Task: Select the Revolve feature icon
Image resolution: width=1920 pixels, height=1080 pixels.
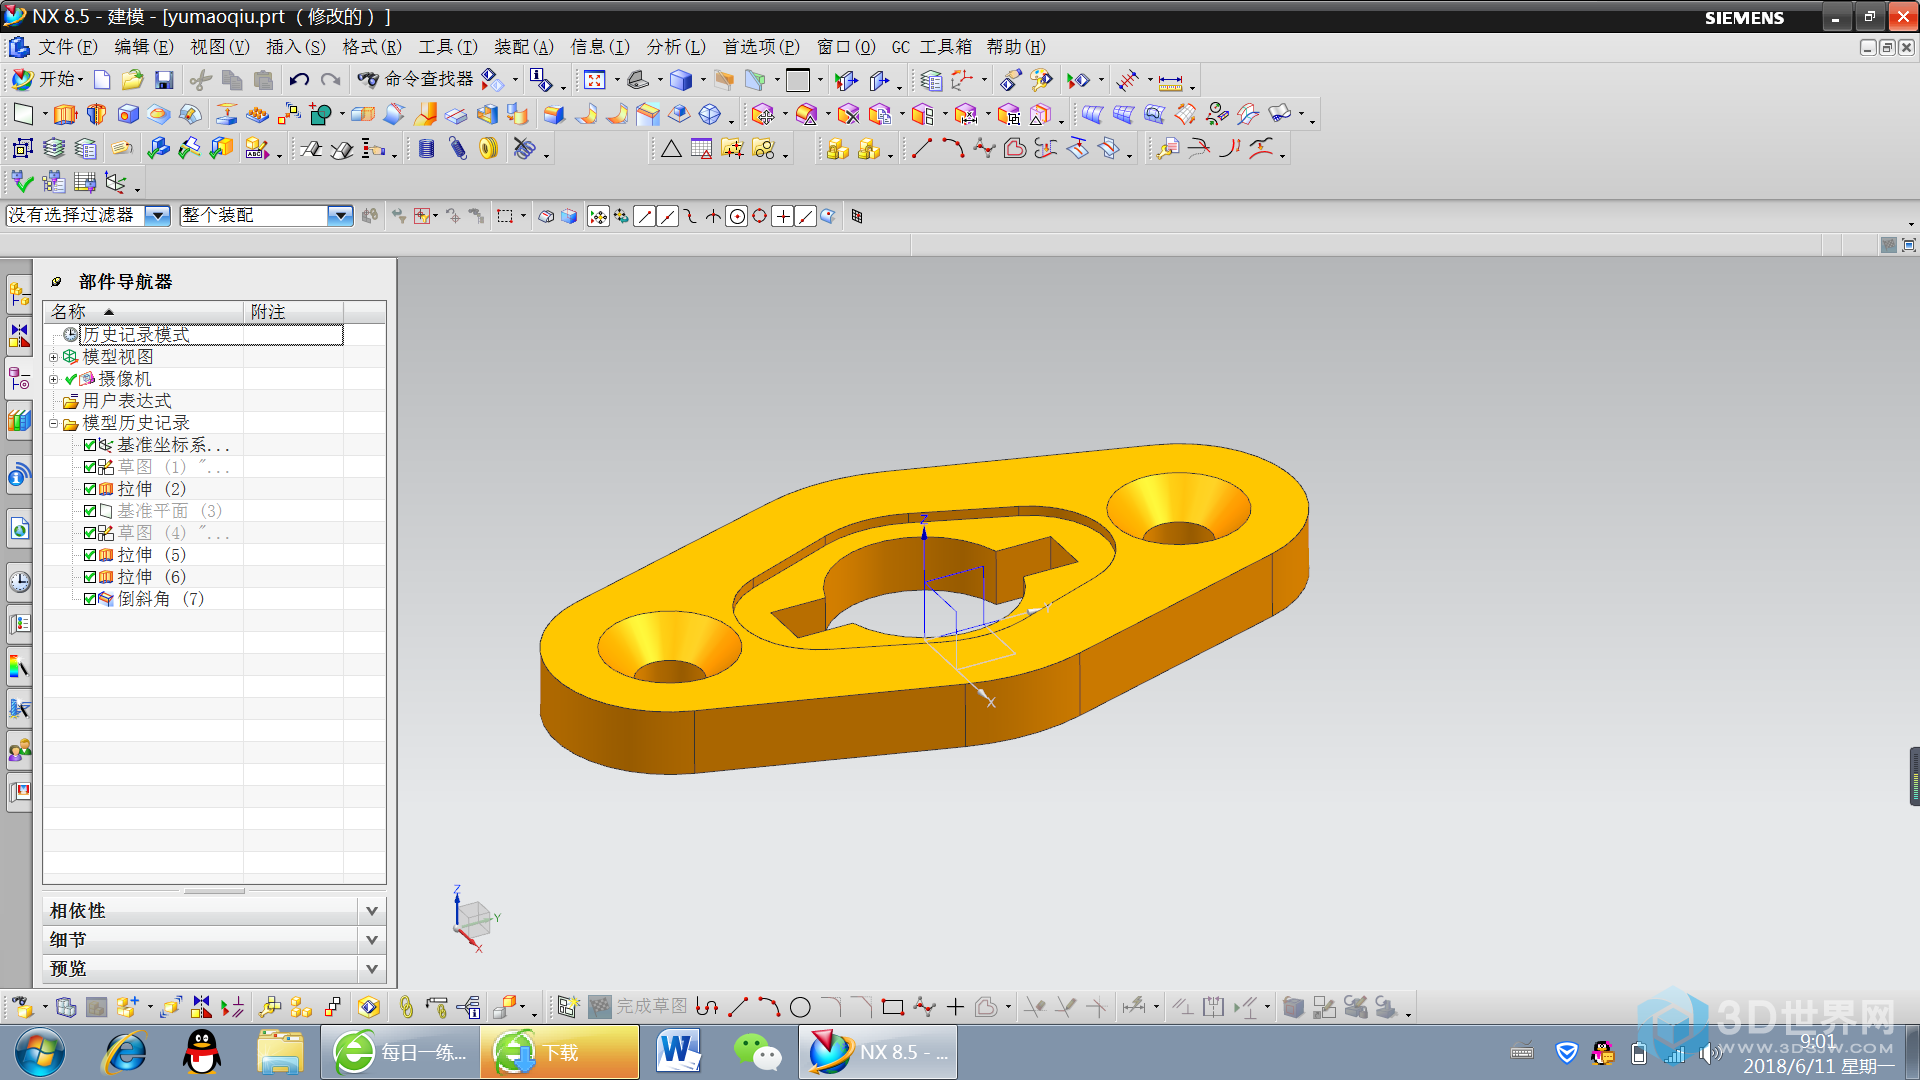Action: tap(96, 114)
